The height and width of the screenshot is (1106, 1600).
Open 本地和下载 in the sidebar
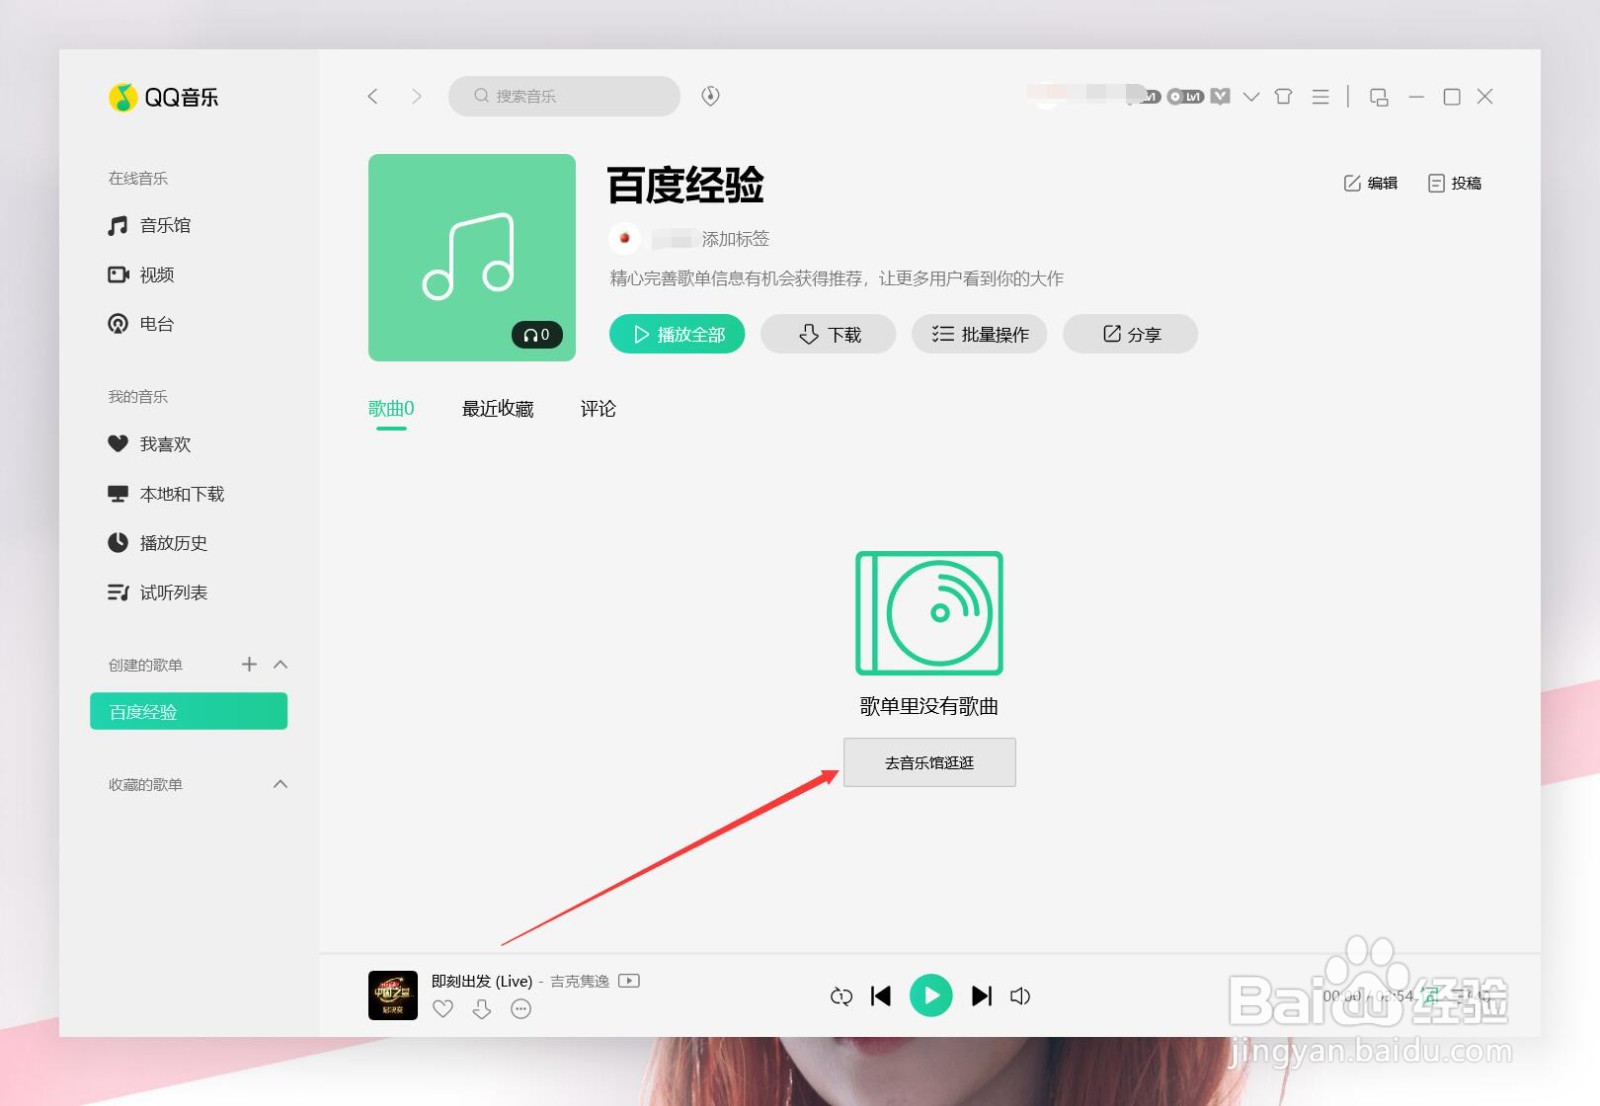point(166,494)
